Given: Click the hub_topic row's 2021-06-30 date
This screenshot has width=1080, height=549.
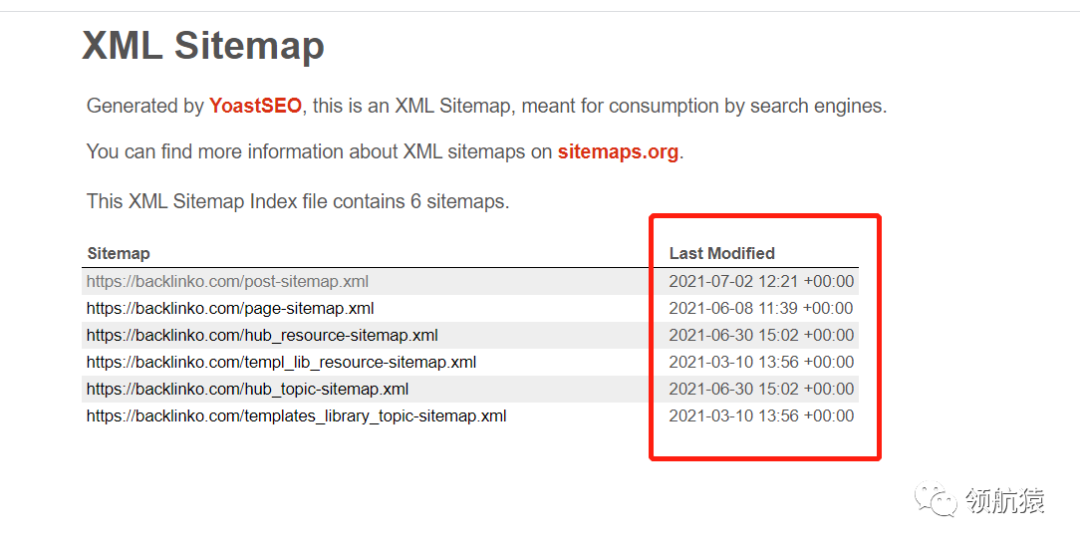Looking at the screenshot, I should (x=761, y=390).
